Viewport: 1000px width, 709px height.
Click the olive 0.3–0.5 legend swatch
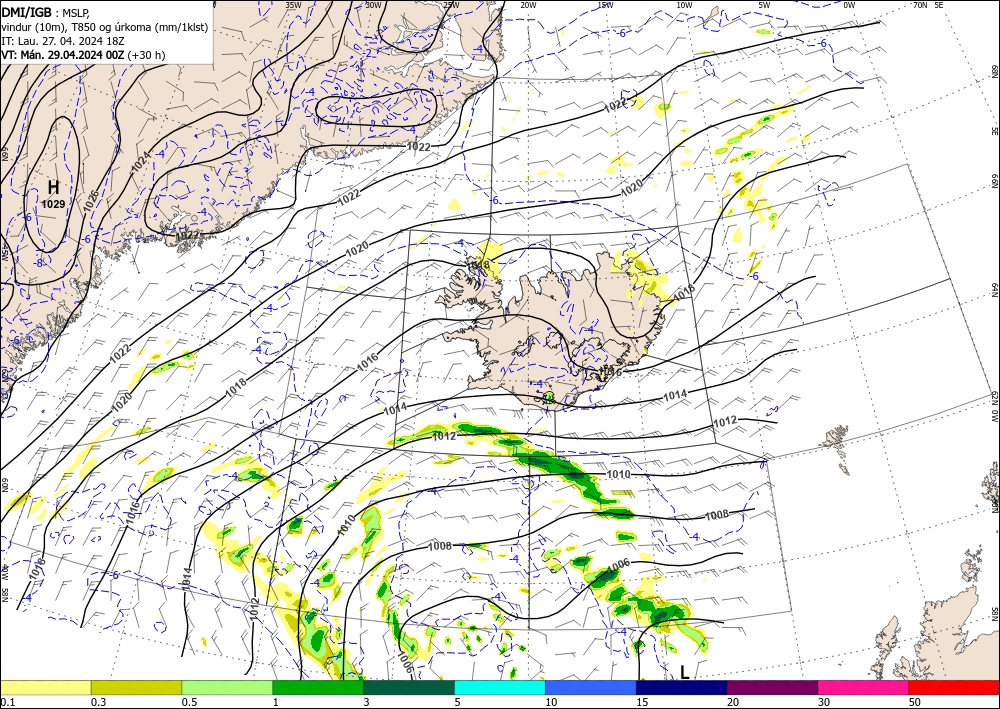click(136, 687)
